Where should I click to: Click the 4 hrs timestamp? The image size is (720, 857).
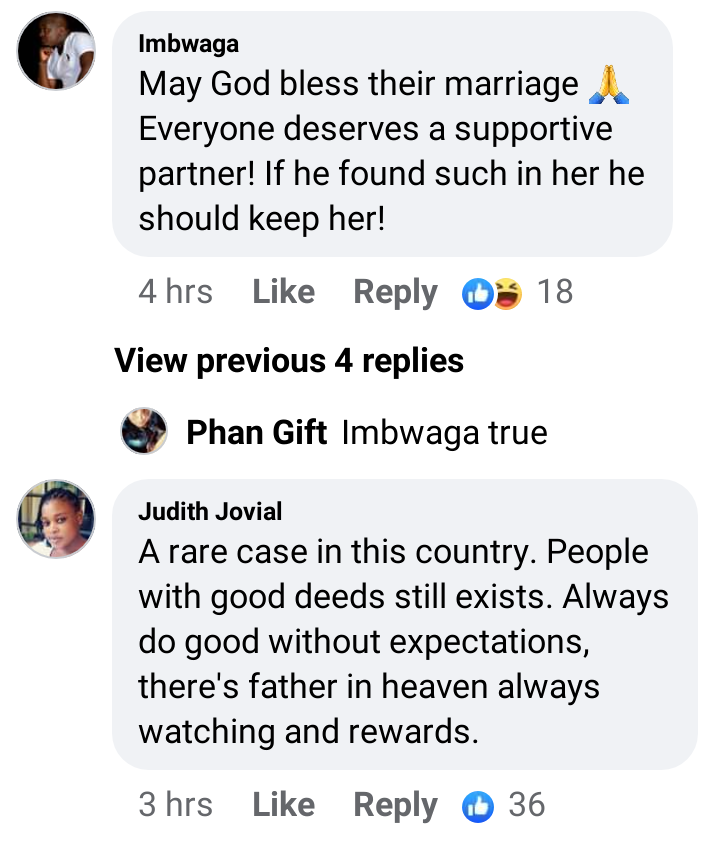click(x=175, y=292)
